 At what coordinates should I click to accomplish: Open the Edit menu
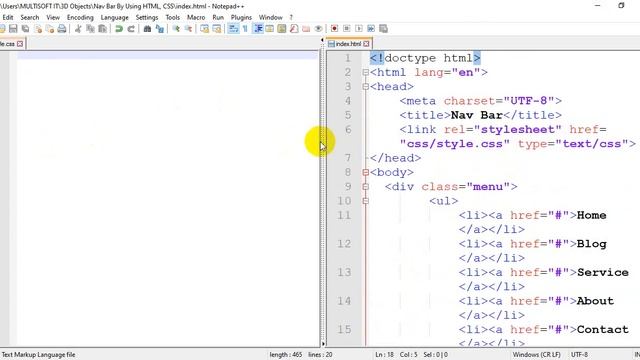click(8, 18)
